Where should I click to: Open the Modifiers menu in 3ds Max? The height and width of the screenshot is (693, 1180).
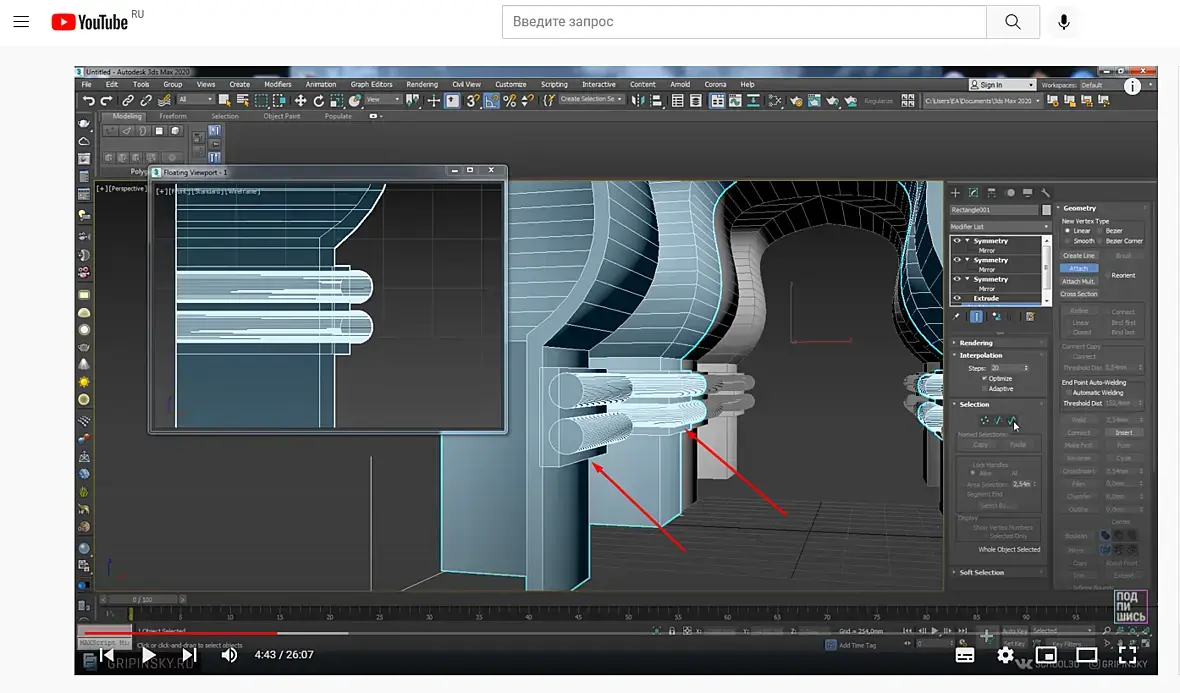(x=277, y=85)
